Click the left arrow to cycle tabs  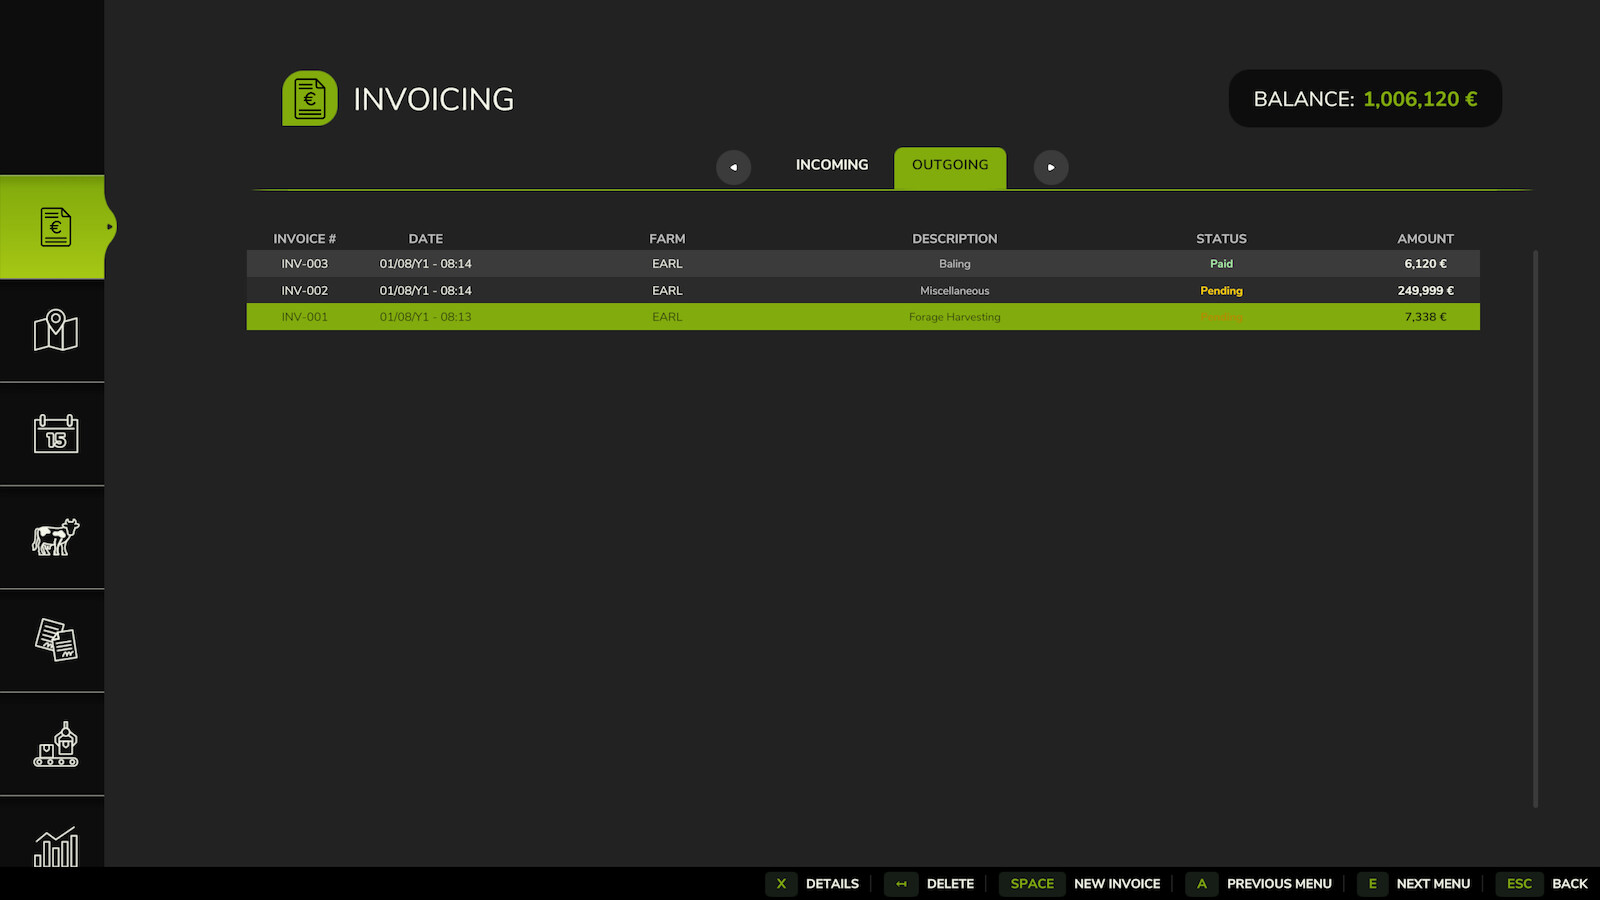click(x=733, y=167)
